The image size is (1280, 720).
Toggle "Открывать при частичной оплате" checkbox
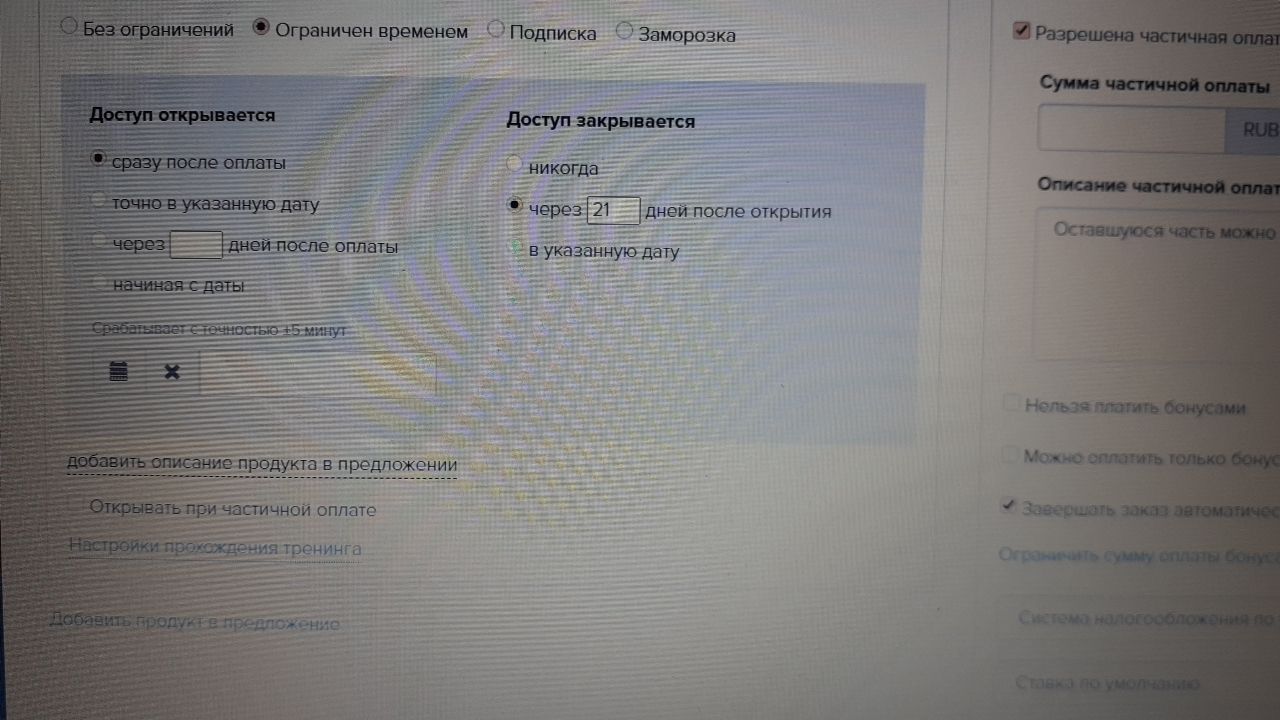(76, 507)
